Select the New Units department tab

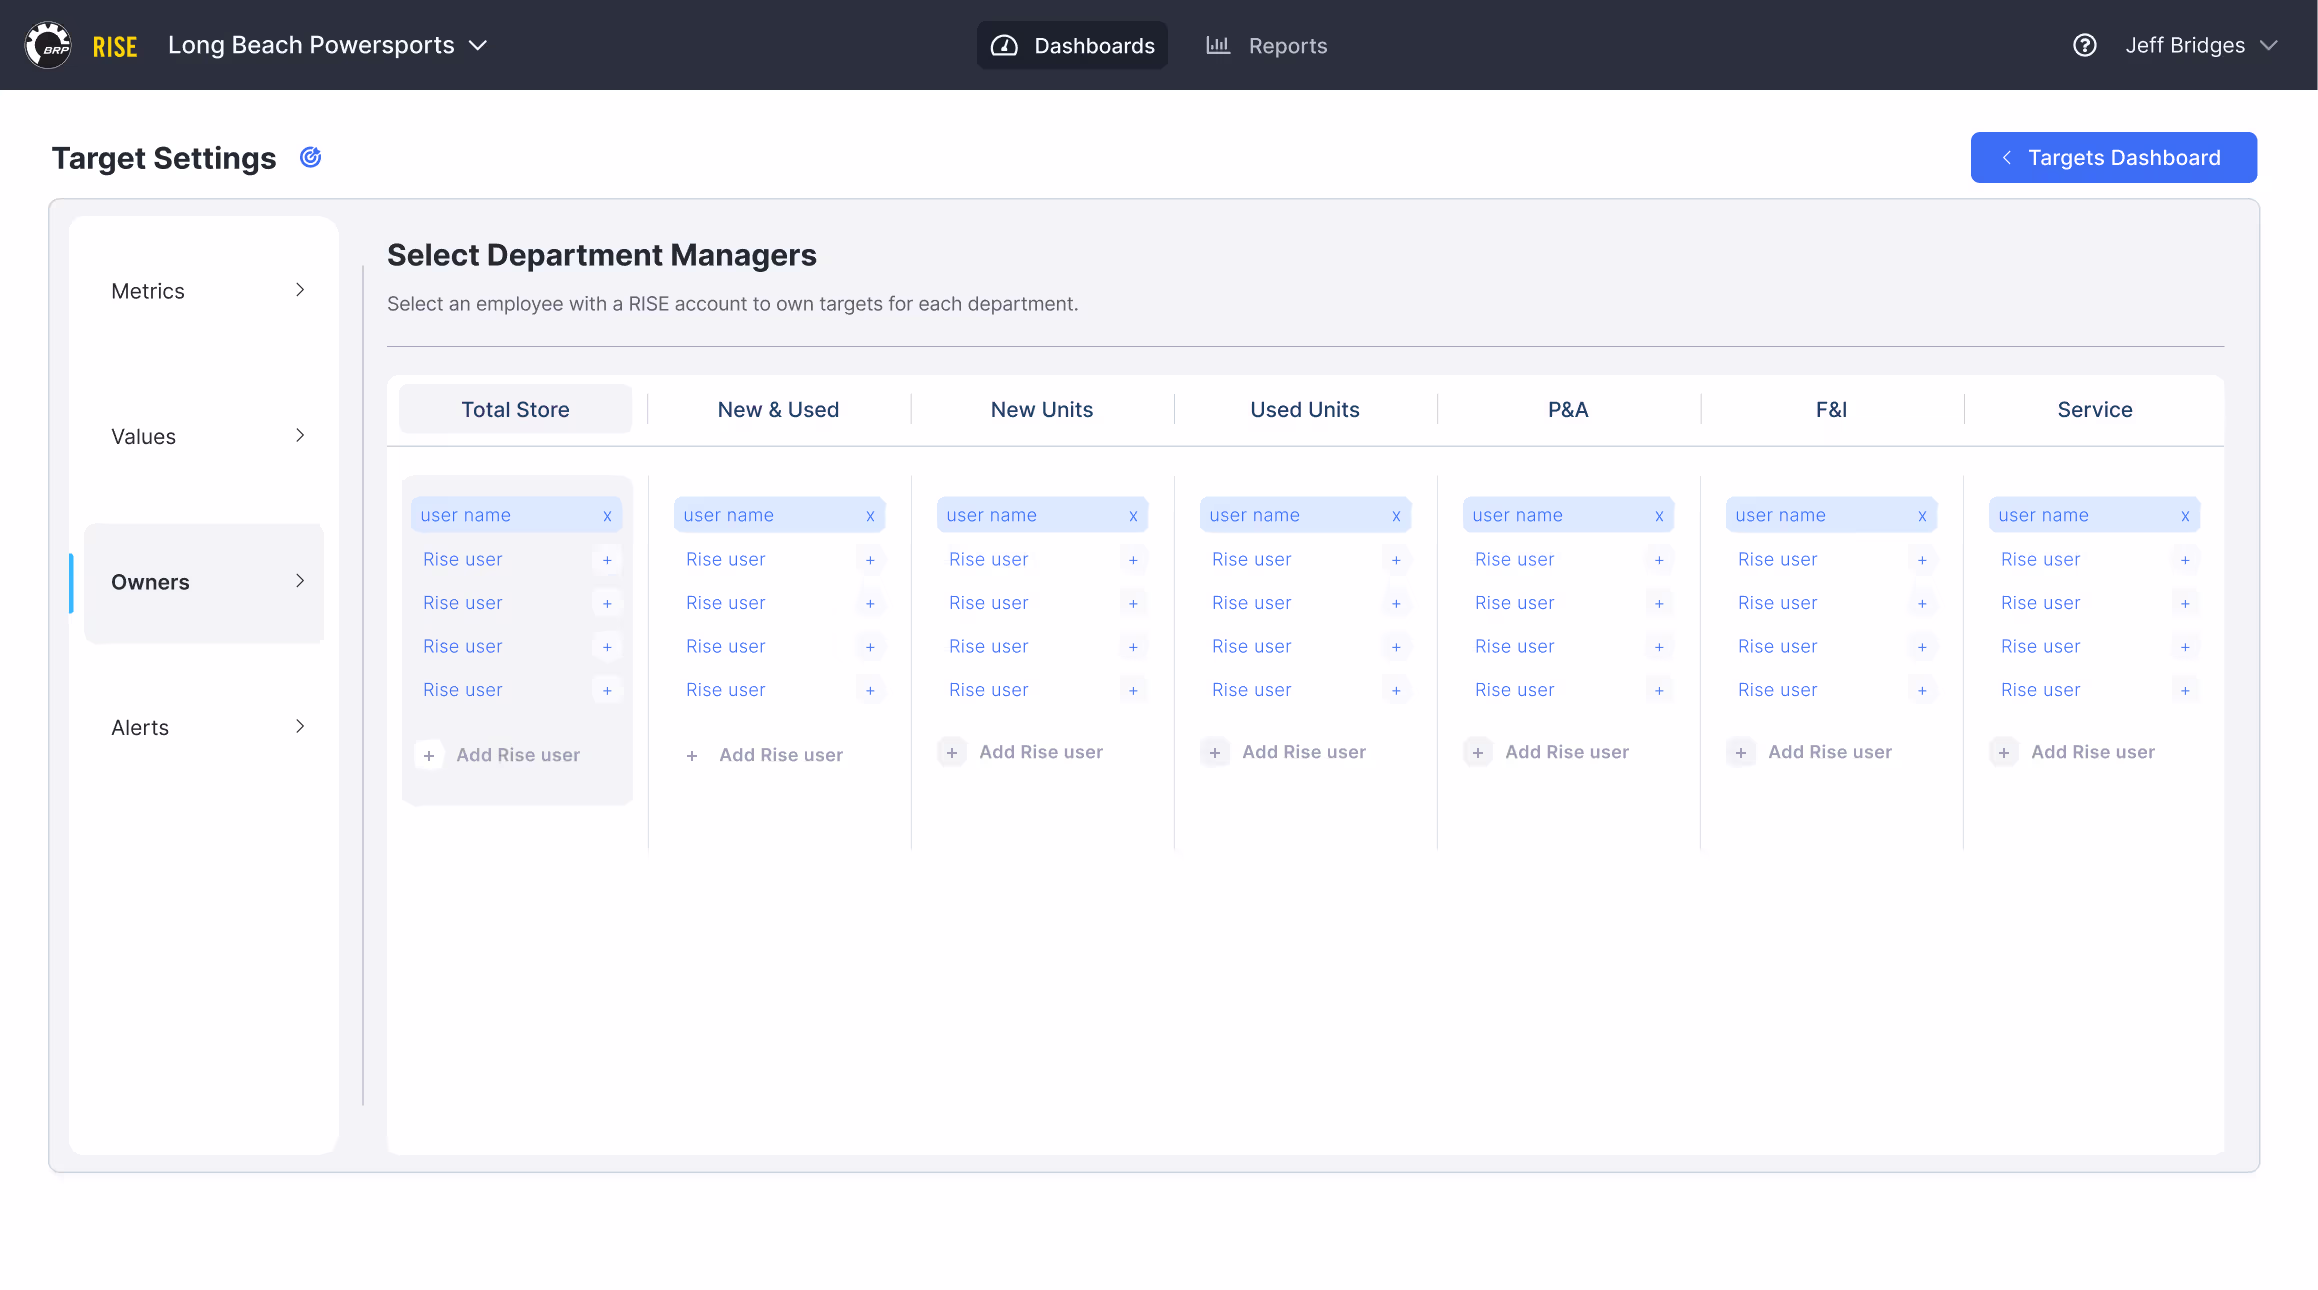pos(1041,409)
